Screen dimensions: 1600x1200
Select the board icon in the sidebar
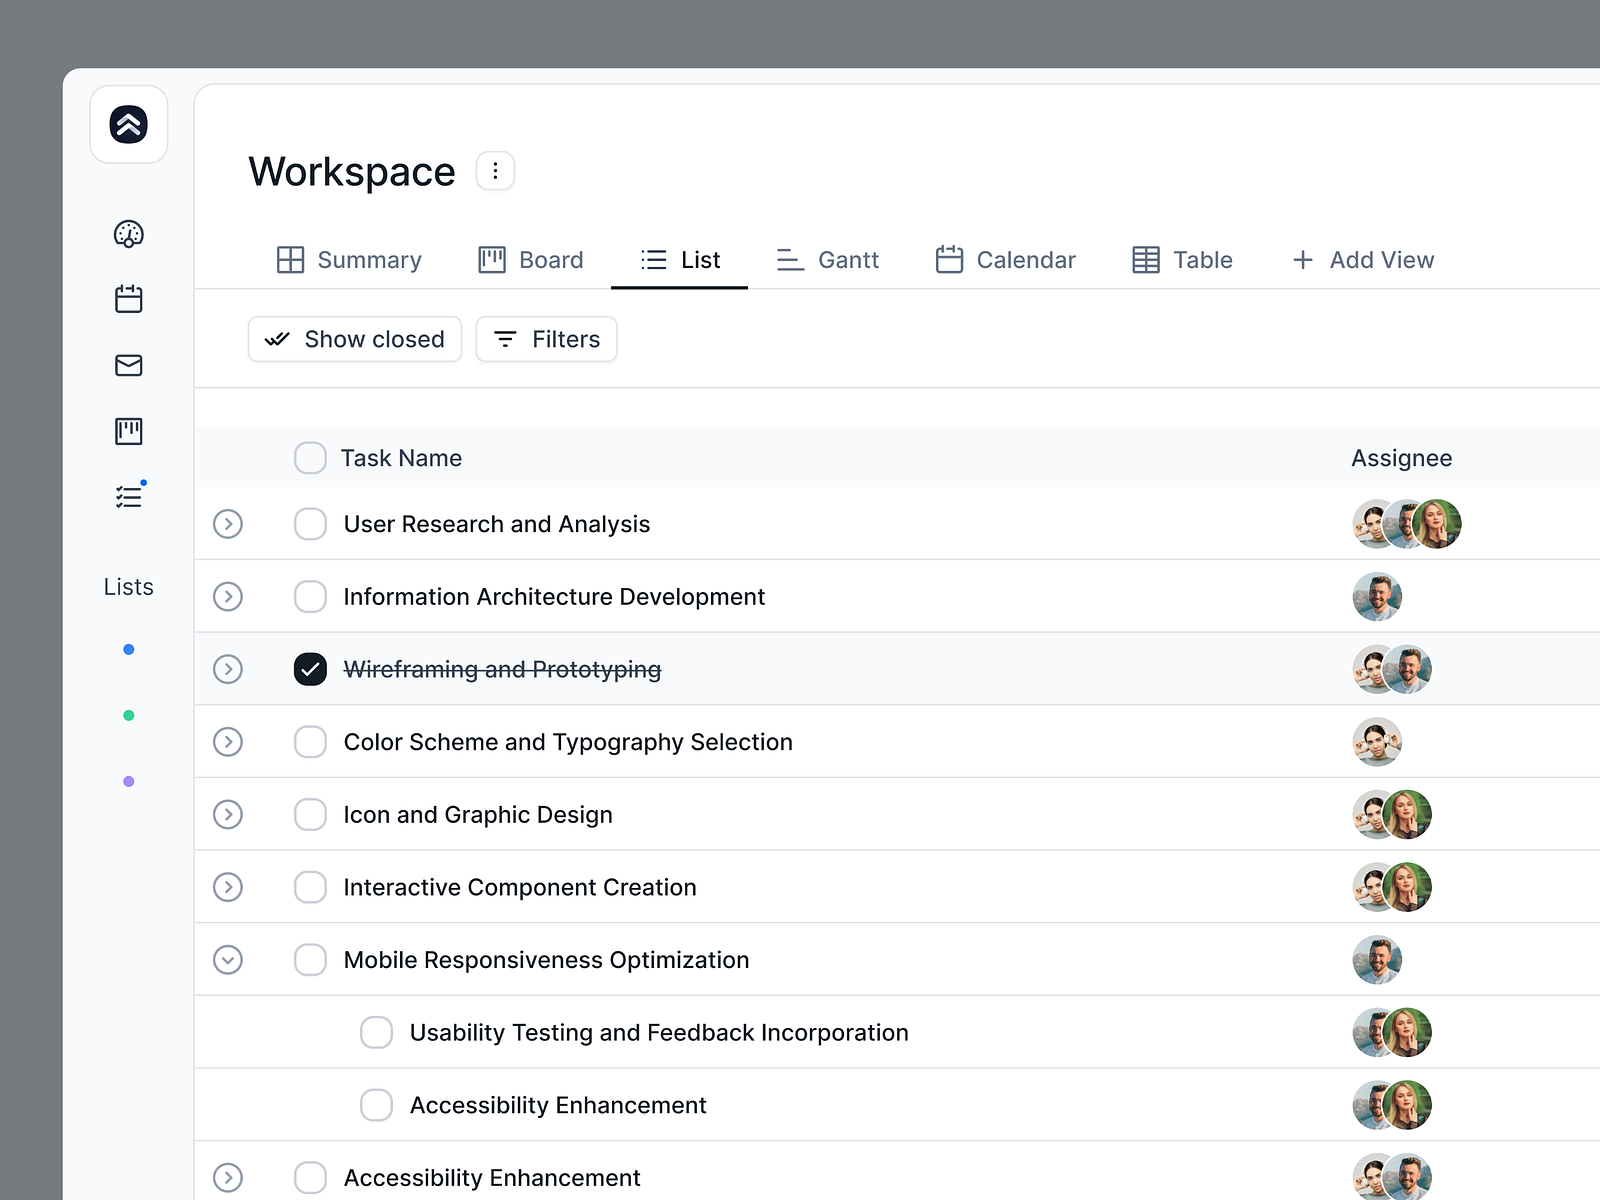point(128,431)
